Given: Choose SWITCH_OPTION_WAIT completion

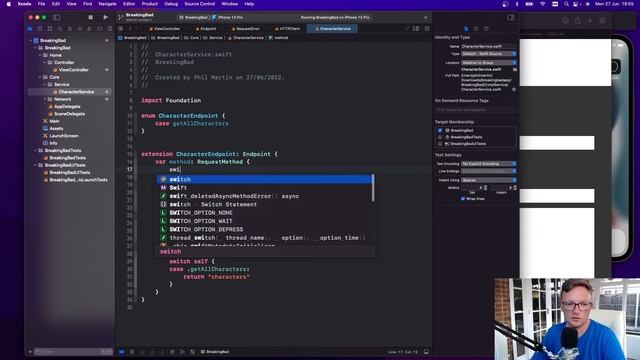Looking at the screenshot, I should (264, 221).
